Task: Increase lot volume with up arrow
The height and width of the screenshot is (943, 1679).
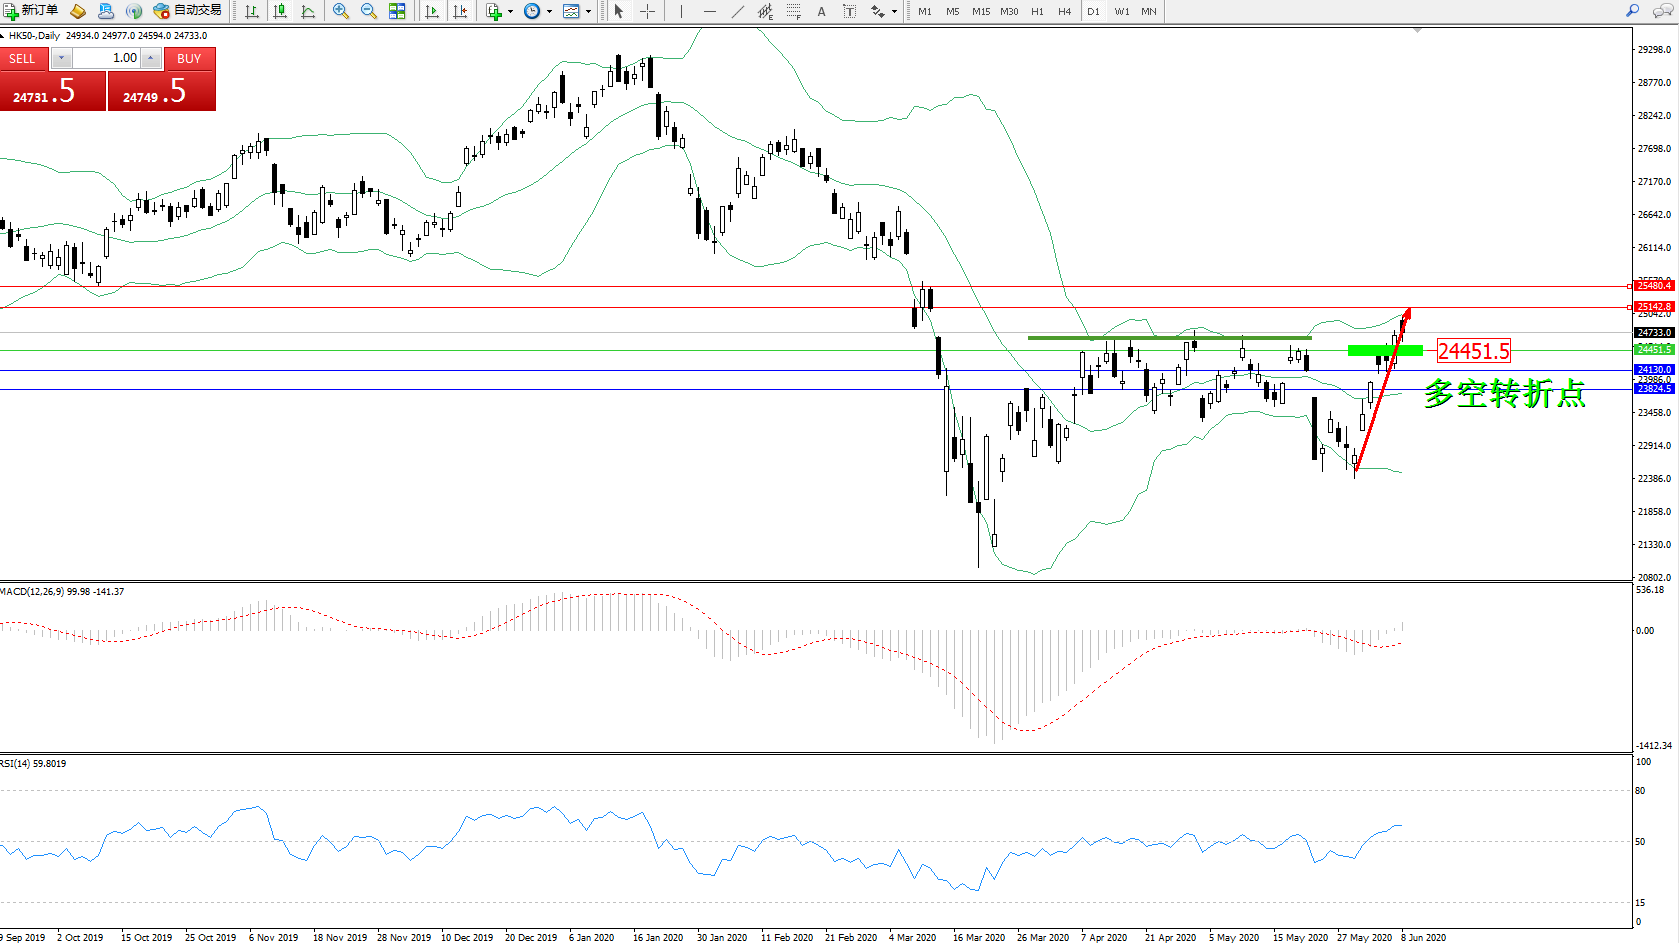Action: click(150, 58)
